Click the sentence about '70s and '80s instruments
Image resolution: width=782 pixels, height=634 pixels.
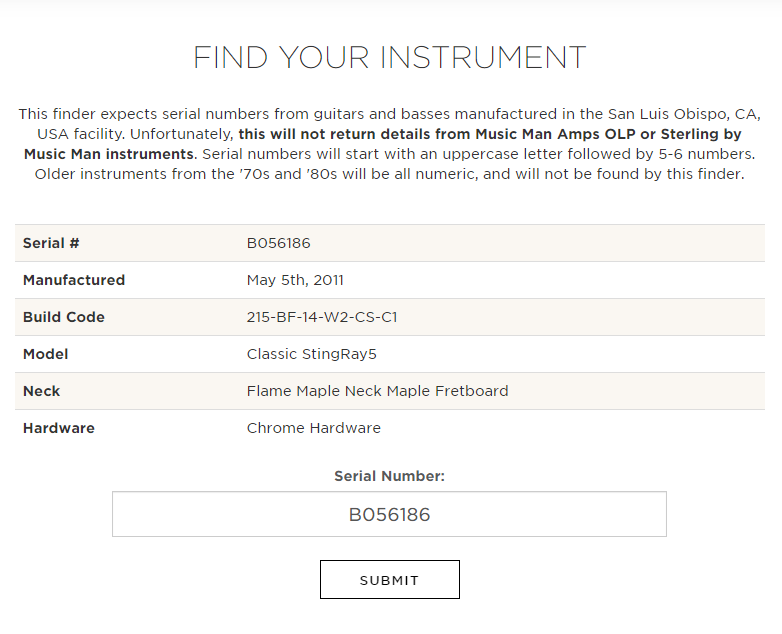coord(390,174)
